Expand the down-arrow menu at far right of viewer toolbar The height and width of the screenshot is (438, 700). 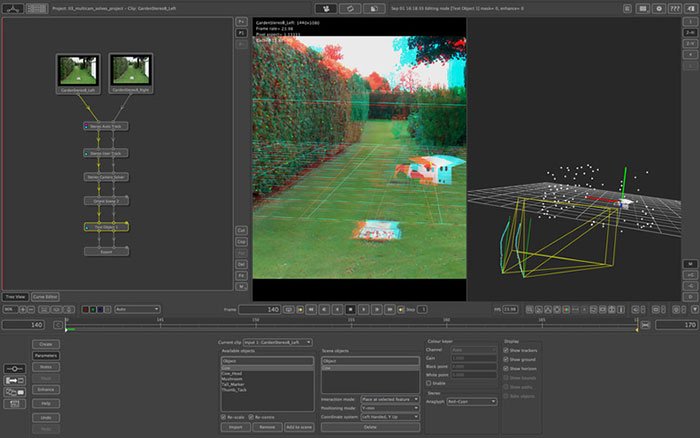pos(695,309)
